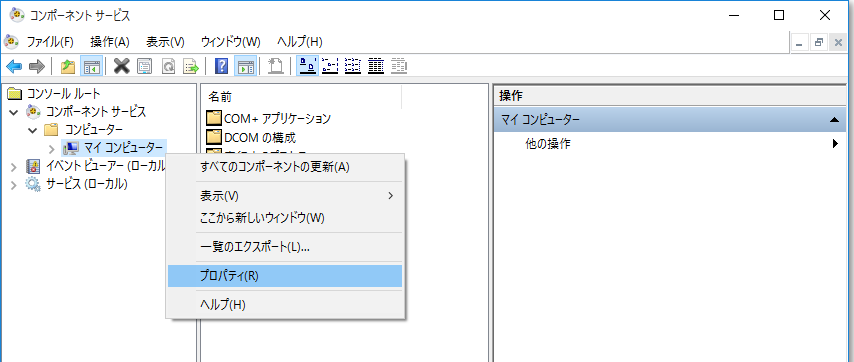Choose すべてのコンポーネントの更新(A) from context menu
Screen dimensions: 854x362
(285, 167)
